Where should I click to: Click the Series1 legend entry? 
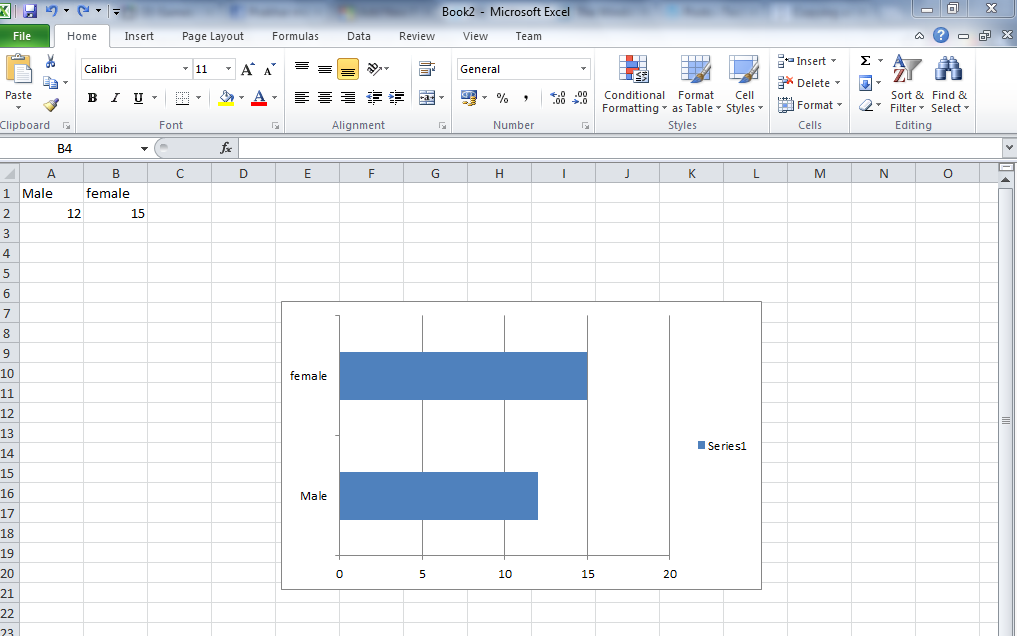pyautogui.click(x=722, y=445)
